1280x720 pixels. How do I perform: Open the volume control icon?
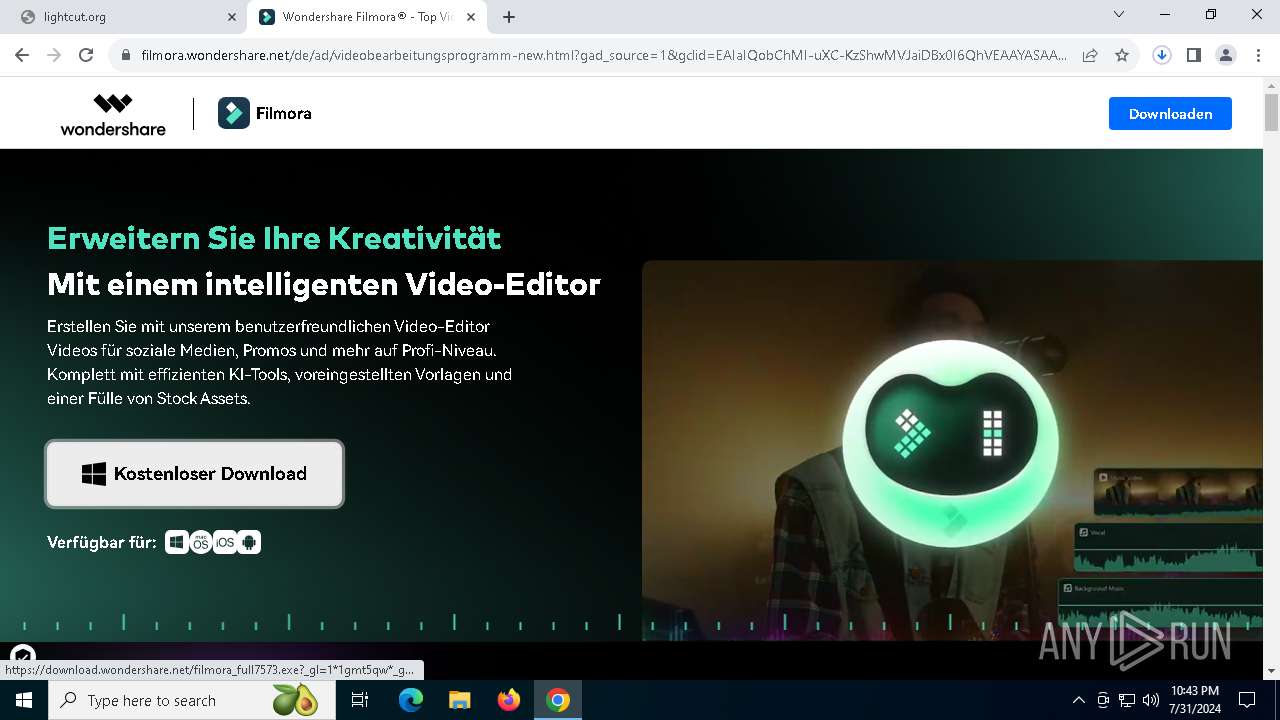(x=1151, y=700)
